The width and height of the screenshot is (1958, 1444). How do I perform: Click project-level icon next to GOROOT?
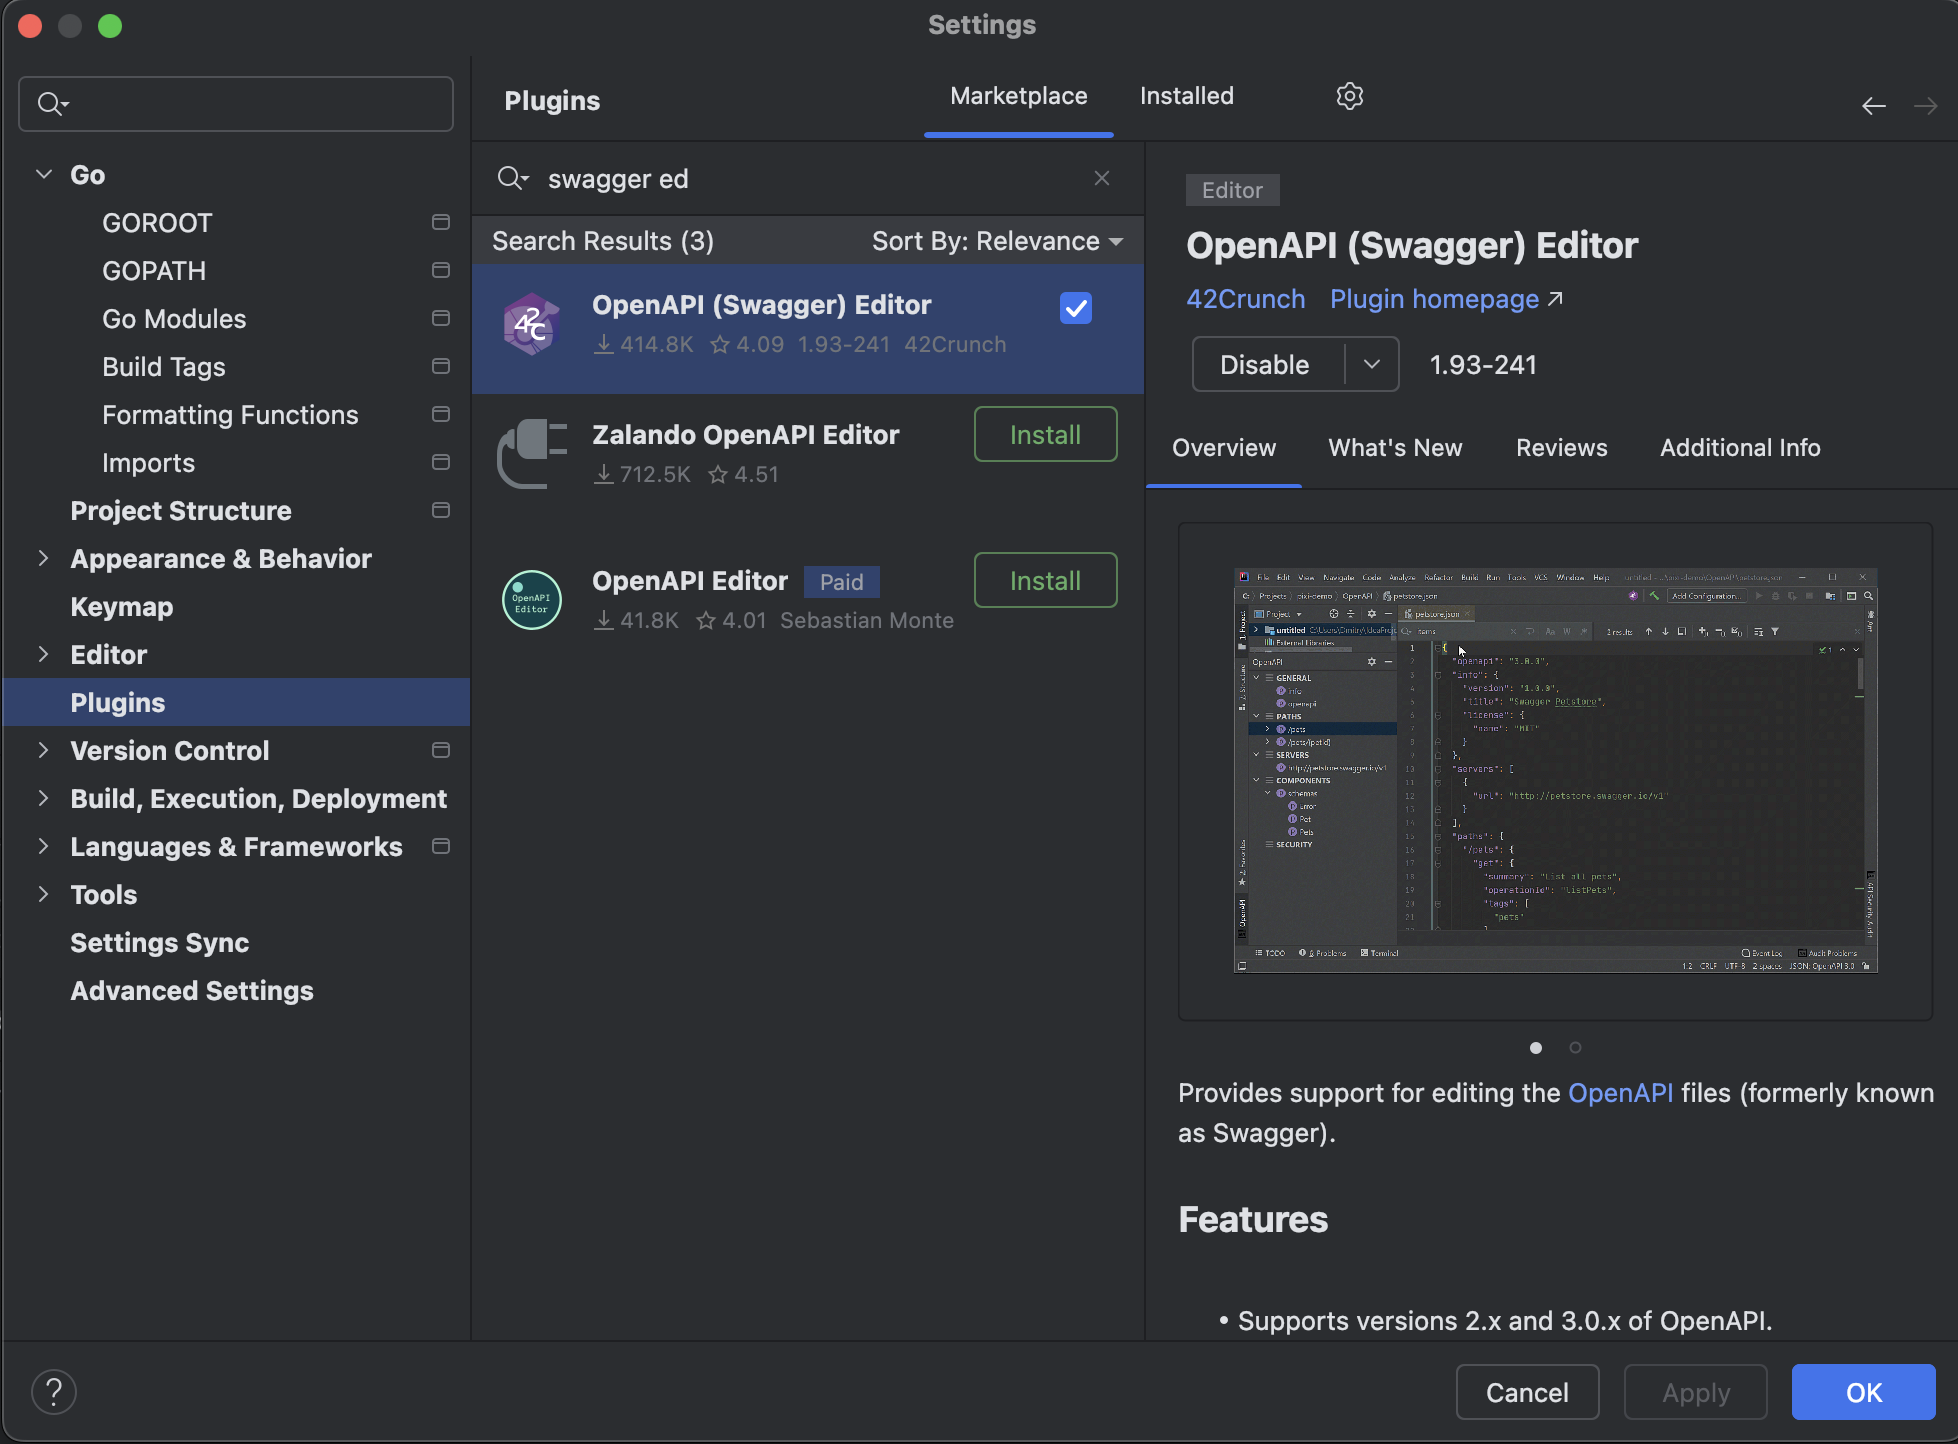[440, 222]
